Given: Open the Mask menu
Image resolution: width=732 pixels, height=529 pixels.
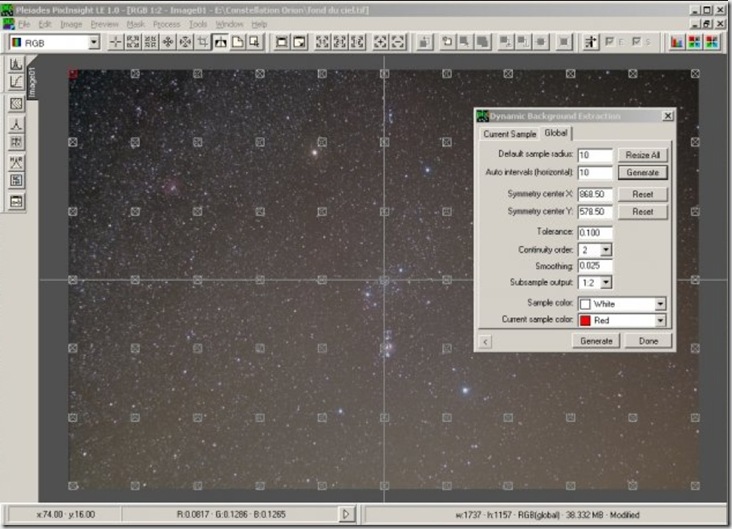Looking at the screenshot, I should pos(136,24).
